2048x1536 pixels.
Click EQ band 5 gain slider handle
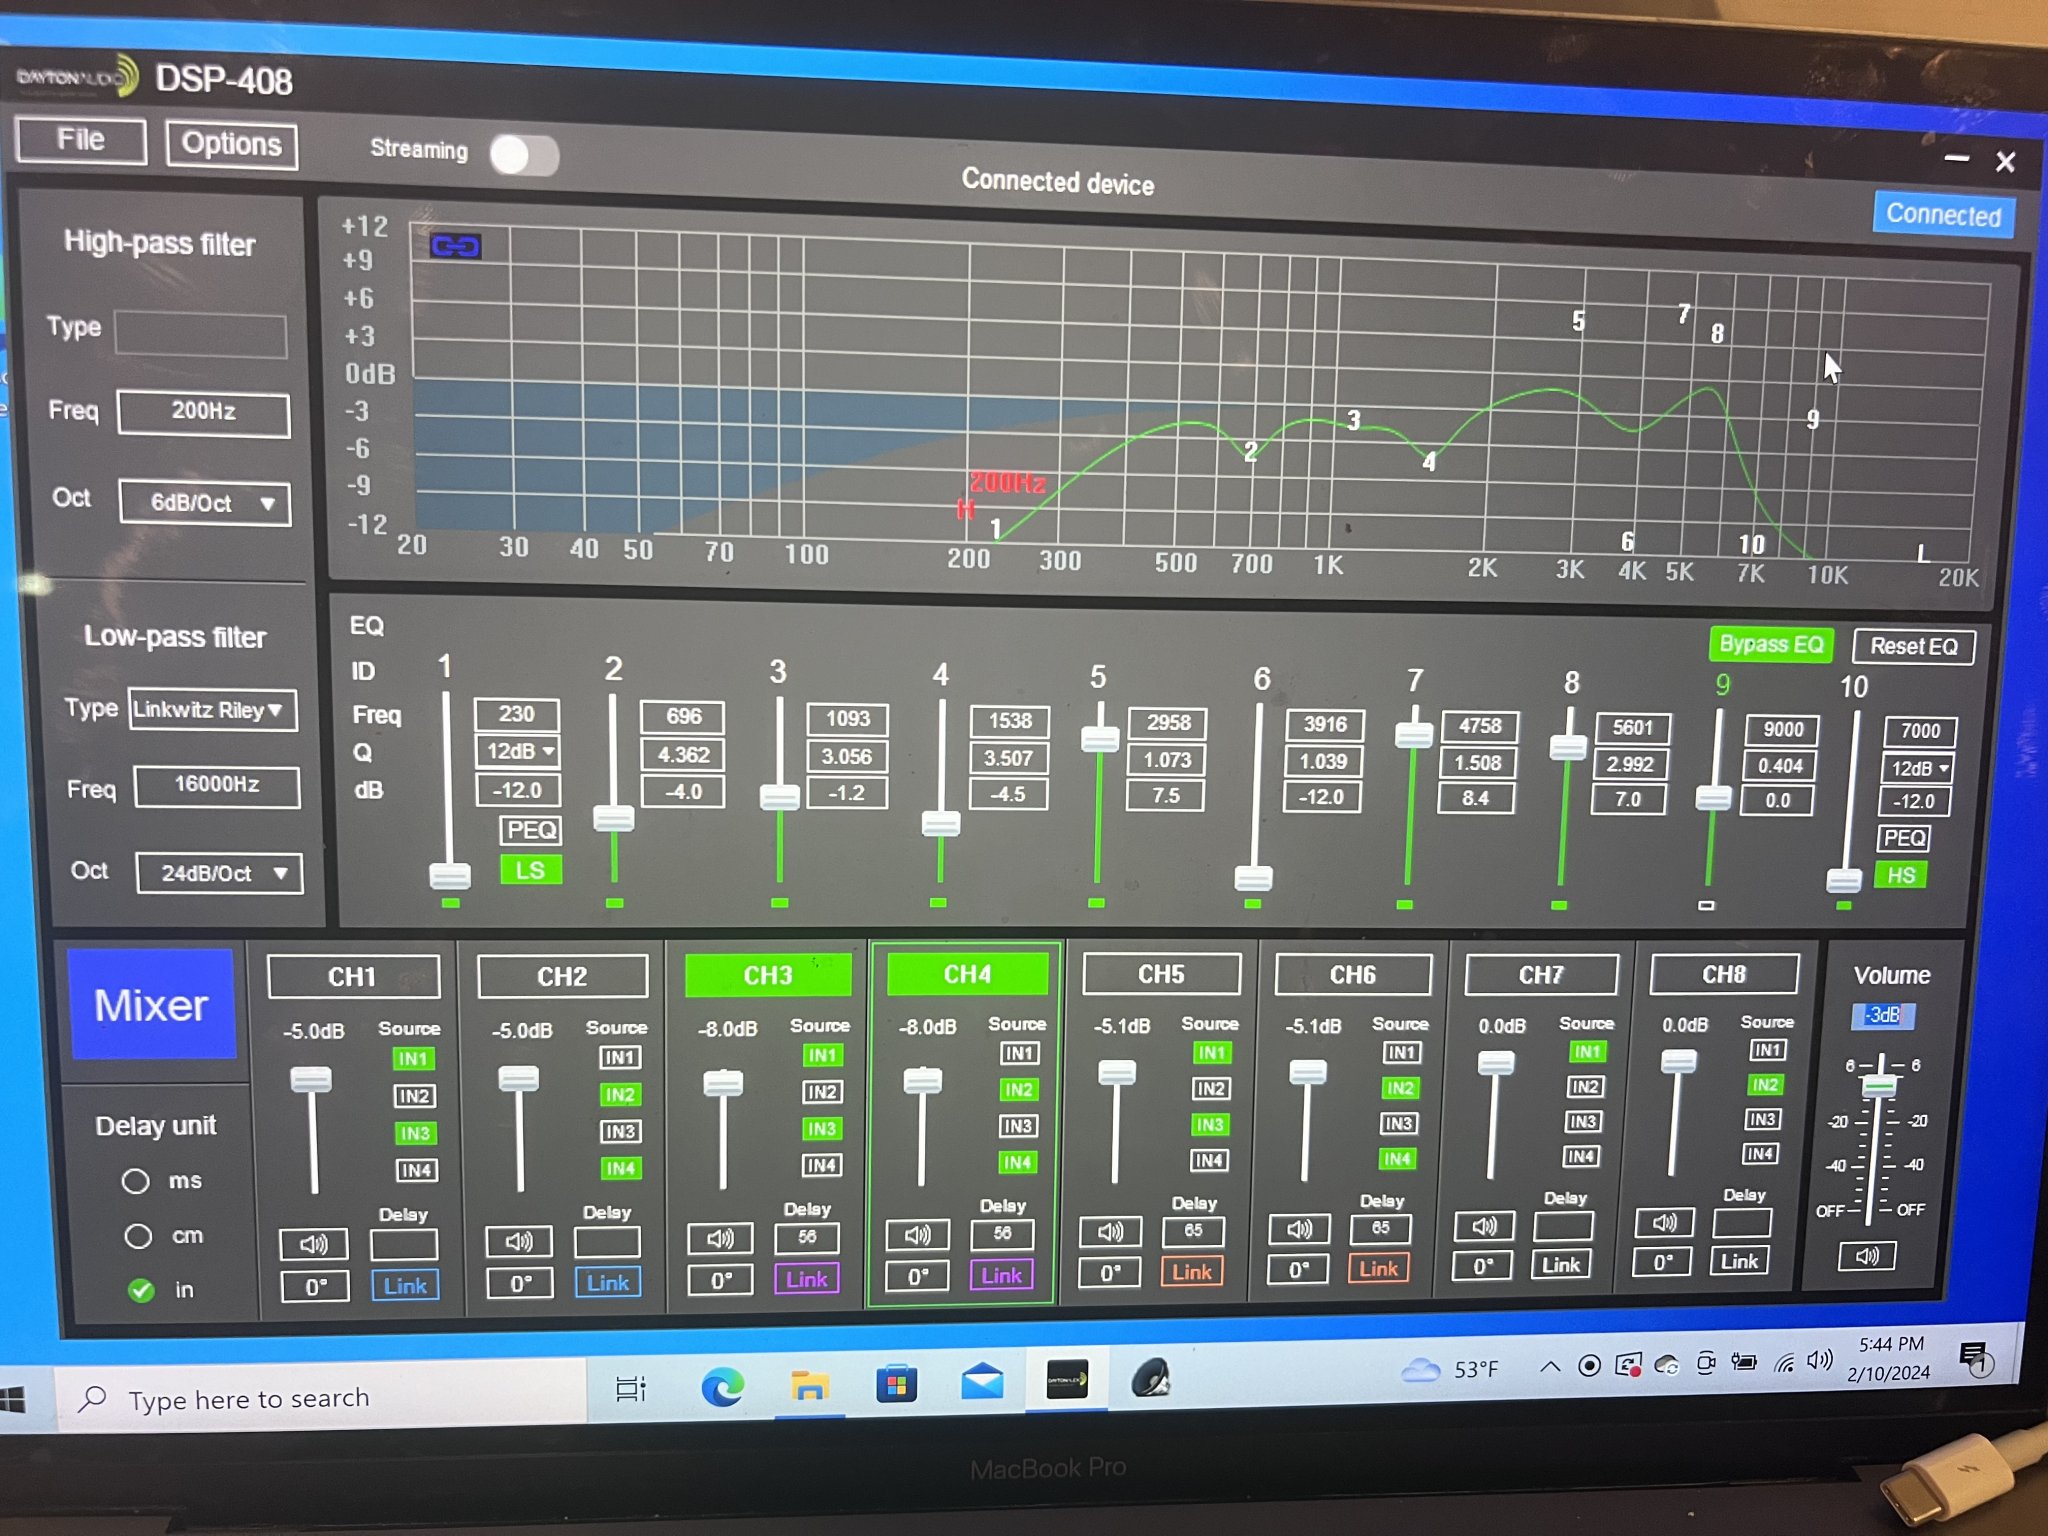coord(1100,738)
